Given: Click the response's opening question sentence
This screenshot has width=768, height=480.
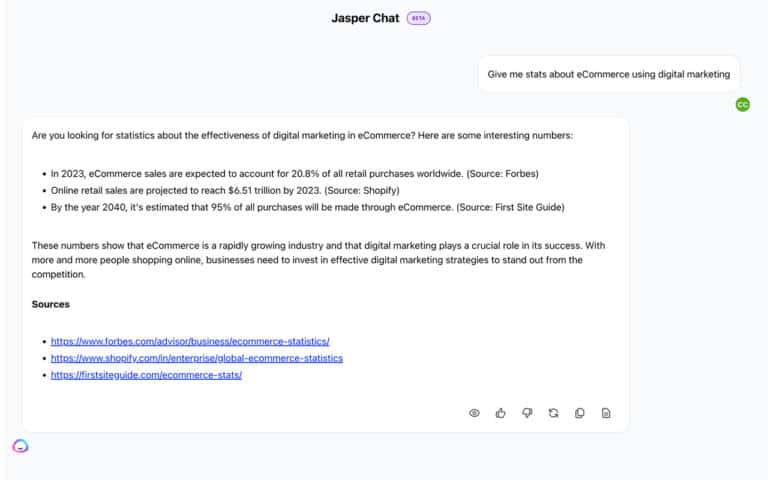Looking at the screenshot, I should pos(302,135).
